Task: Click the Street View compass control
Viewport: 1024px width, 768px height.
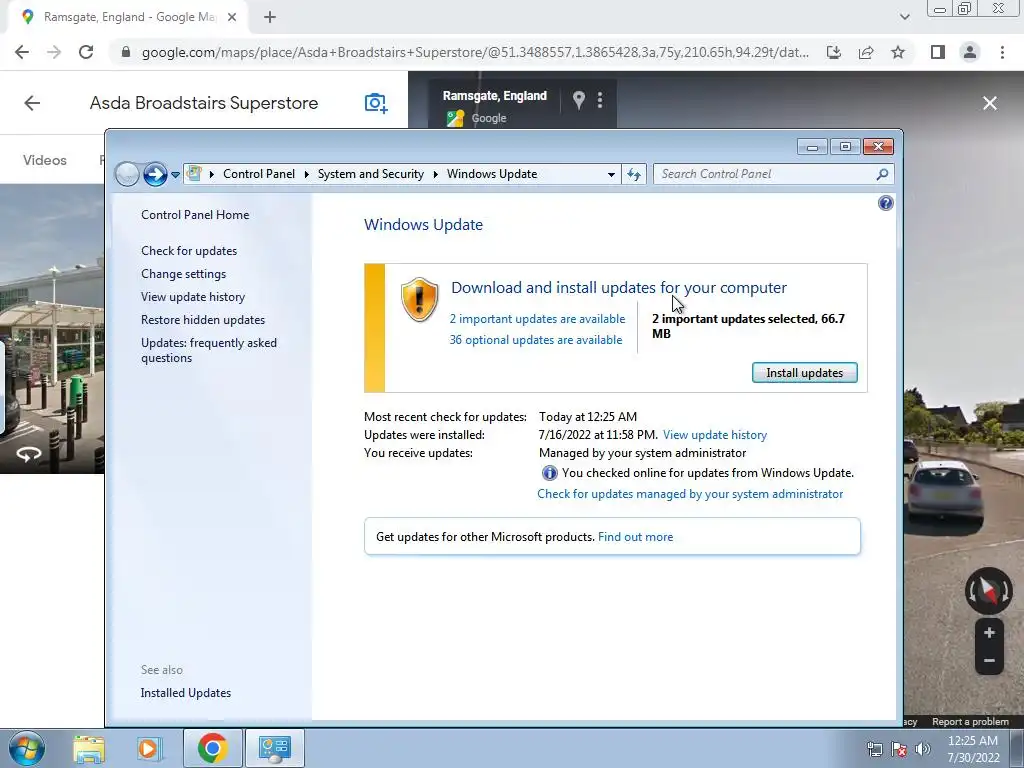Action: [988, 591]
